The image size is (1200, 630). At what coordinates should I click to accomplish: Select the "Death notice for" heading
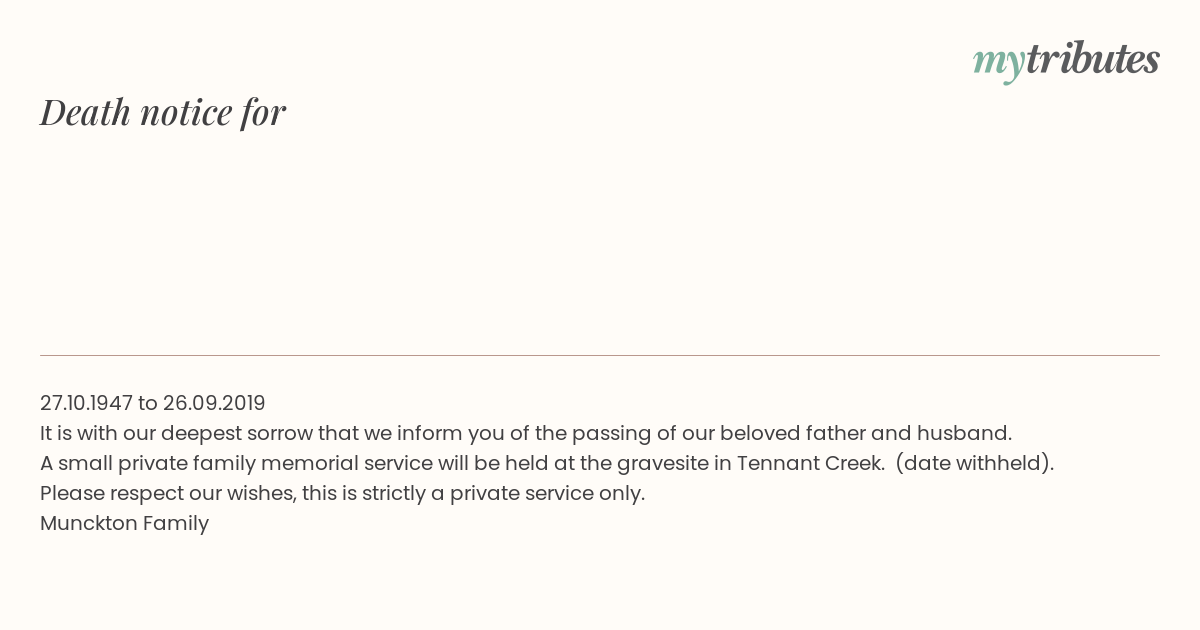click(163, 113)
